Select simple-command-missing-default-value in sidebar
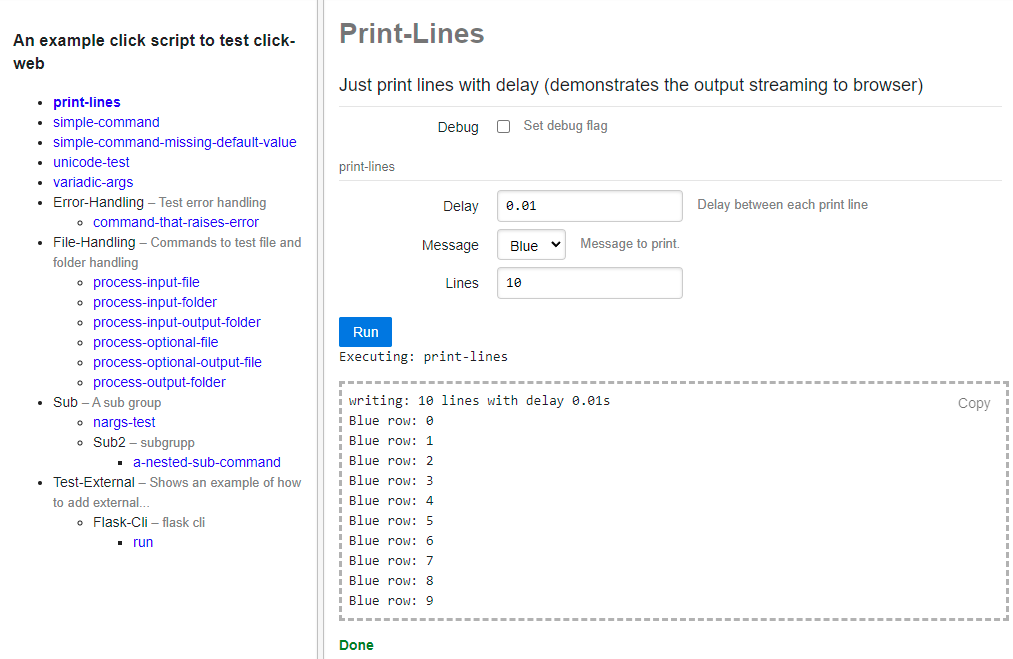This screenshot has height=659, width=1013. click(175, 142)
